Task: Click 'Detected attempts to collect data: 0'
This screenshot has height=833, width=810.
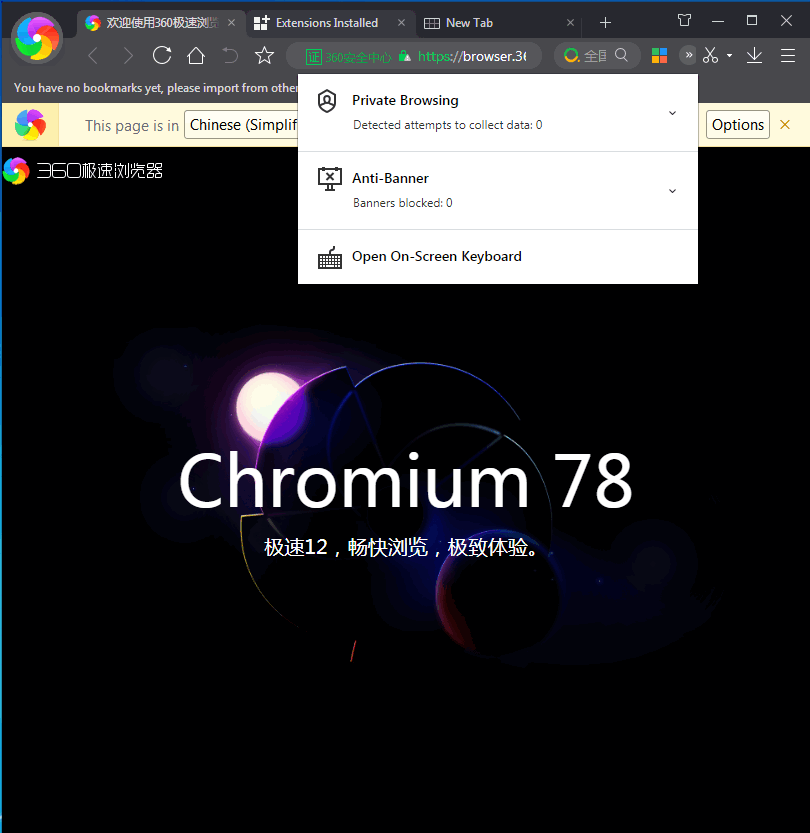Action: [447, 125]
